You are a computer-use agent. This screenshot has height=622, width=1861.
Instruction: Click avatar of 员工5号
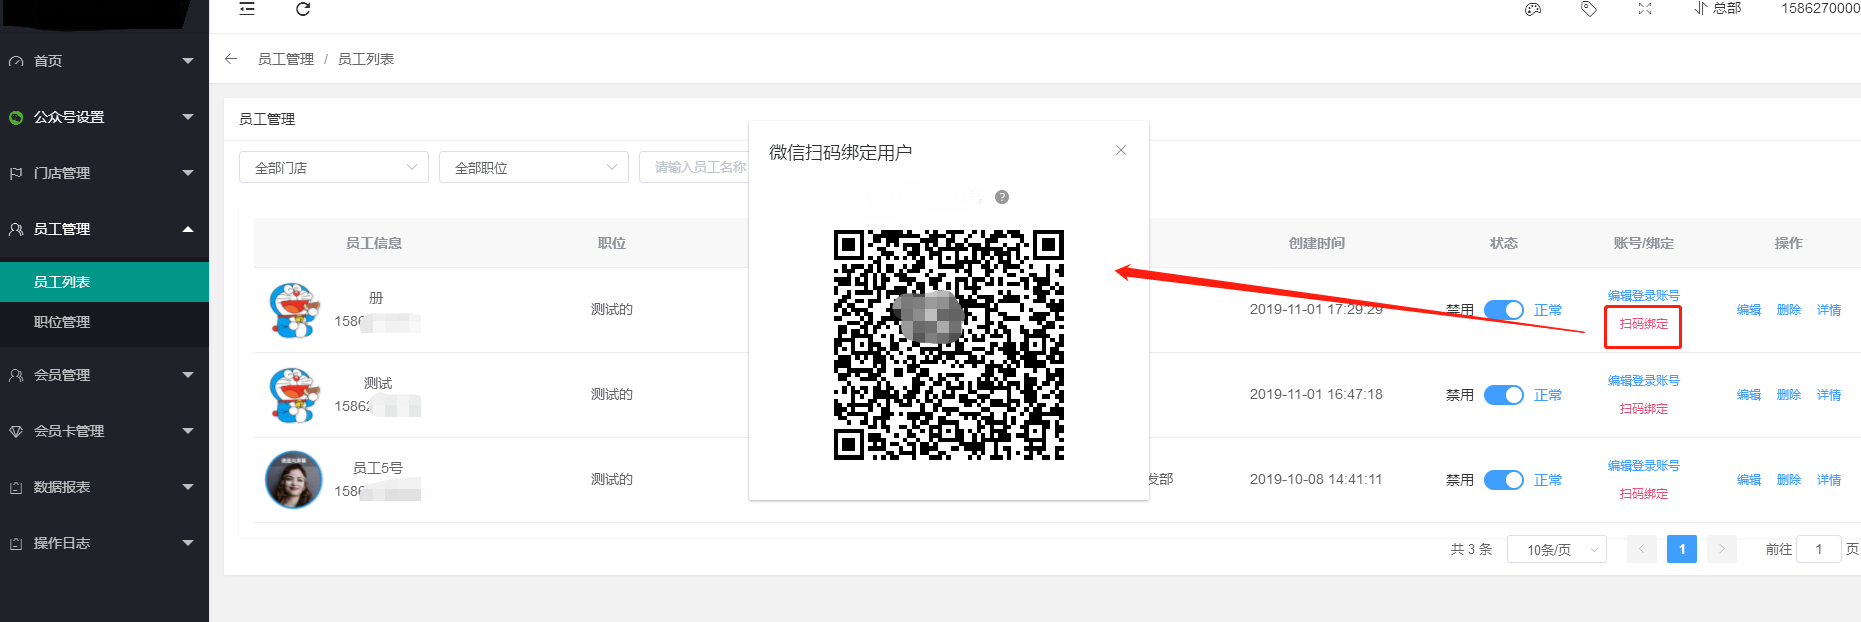[294, 479]
